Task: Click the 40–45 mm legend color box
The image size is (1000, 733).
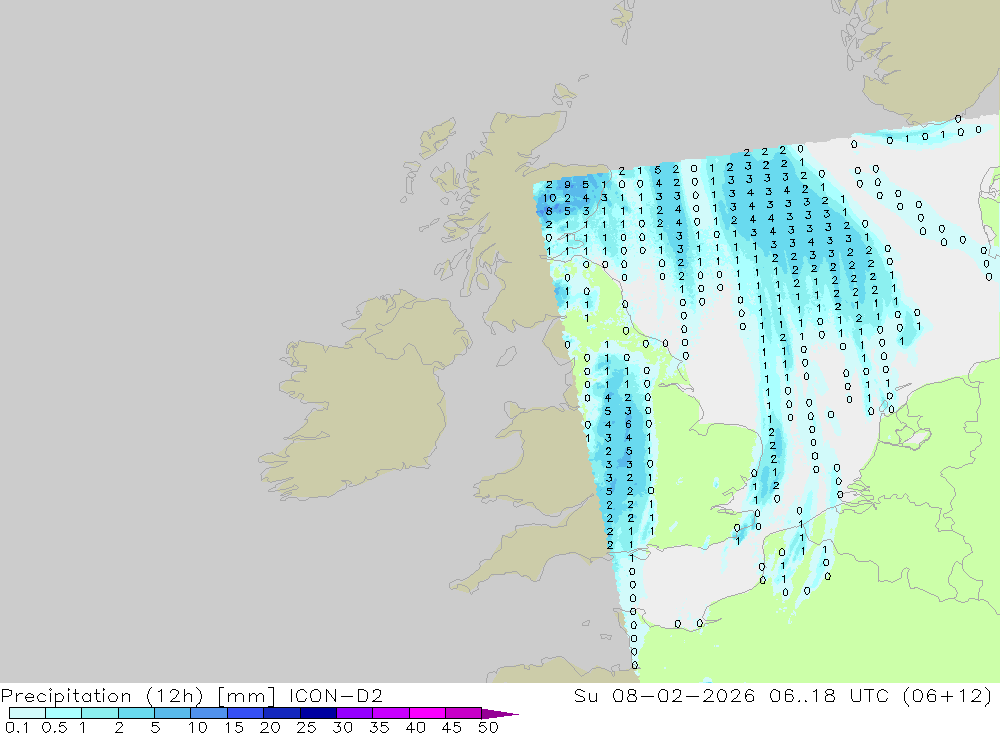Action: (x=427, y=713)
